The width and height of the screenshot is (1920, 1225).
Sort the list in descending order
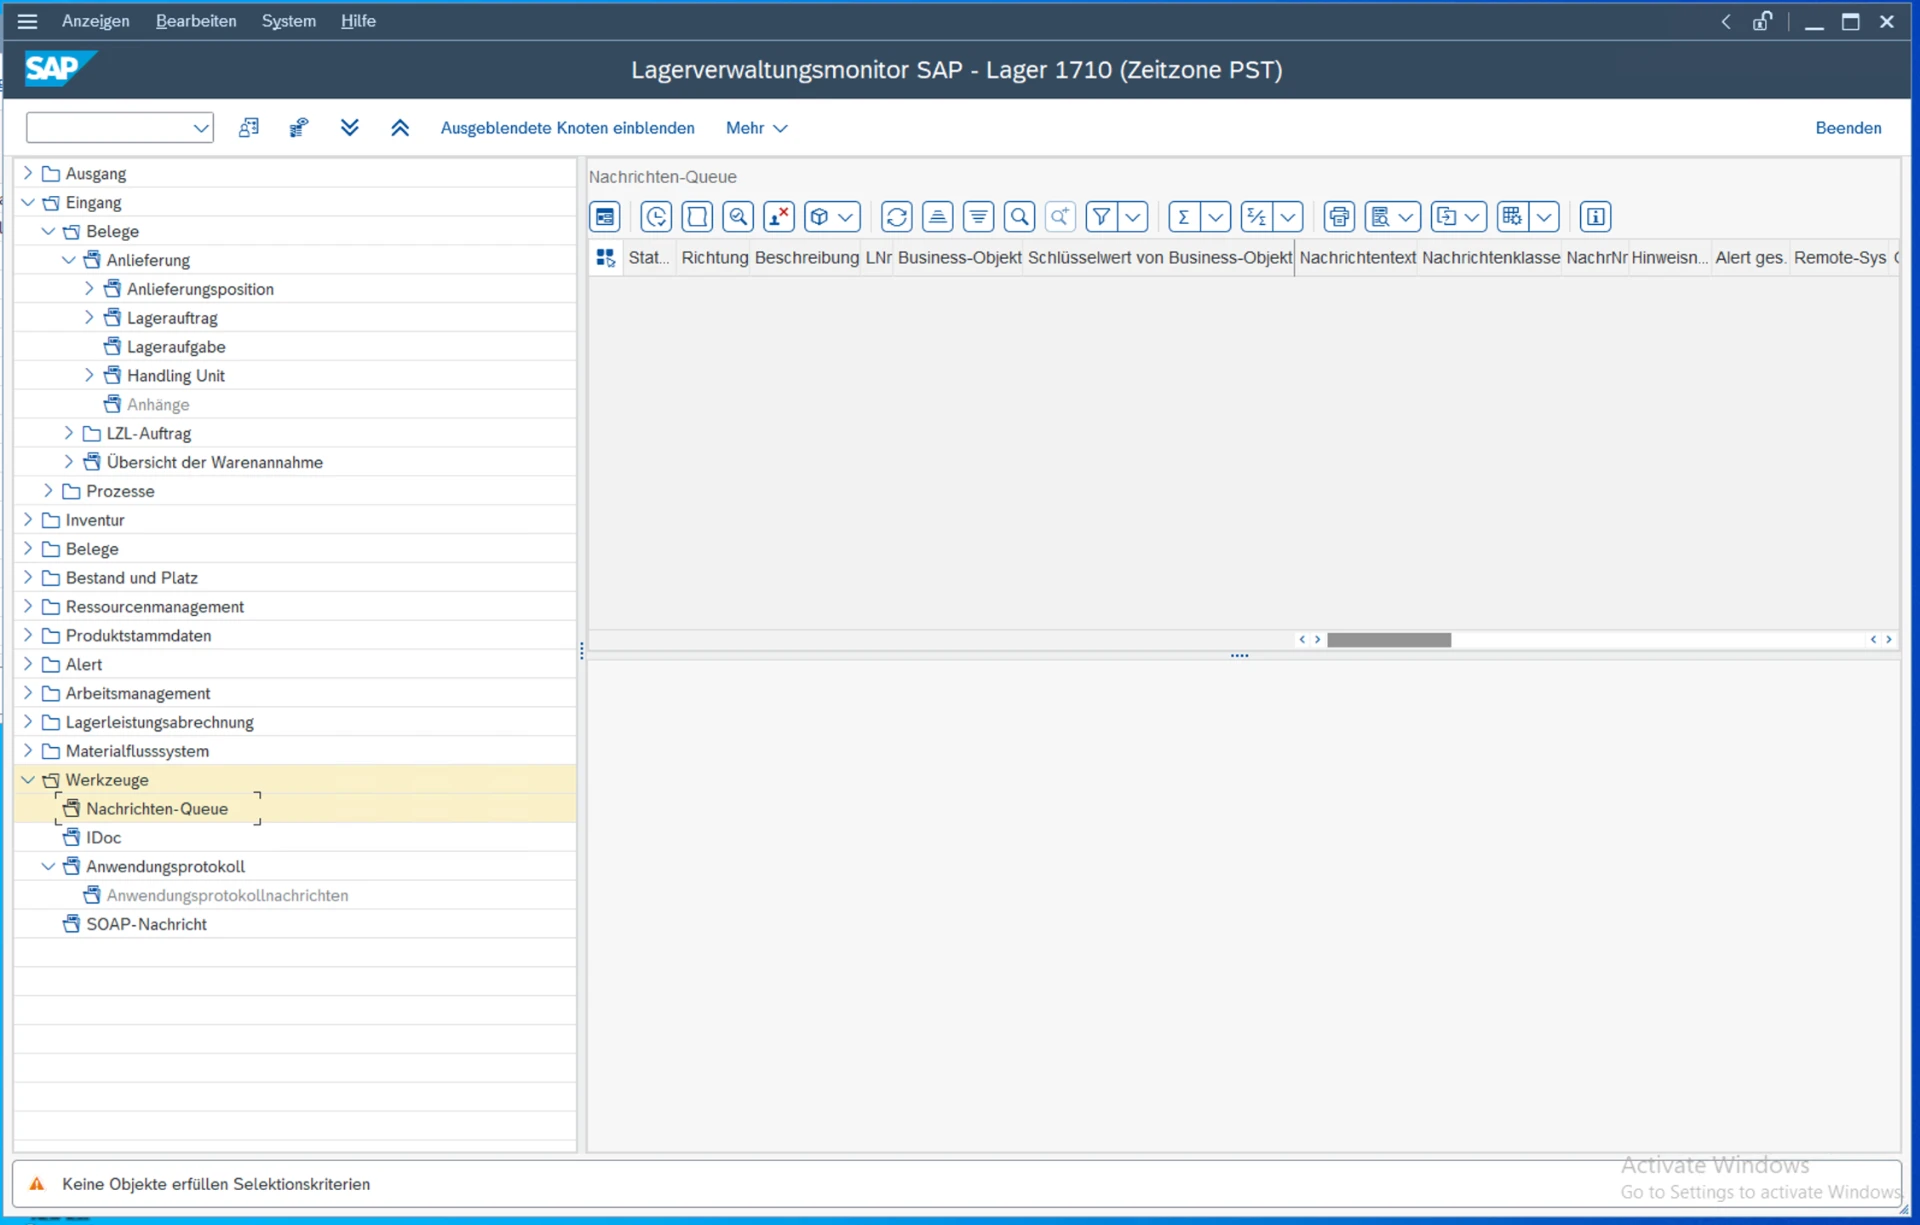point(979,217)
